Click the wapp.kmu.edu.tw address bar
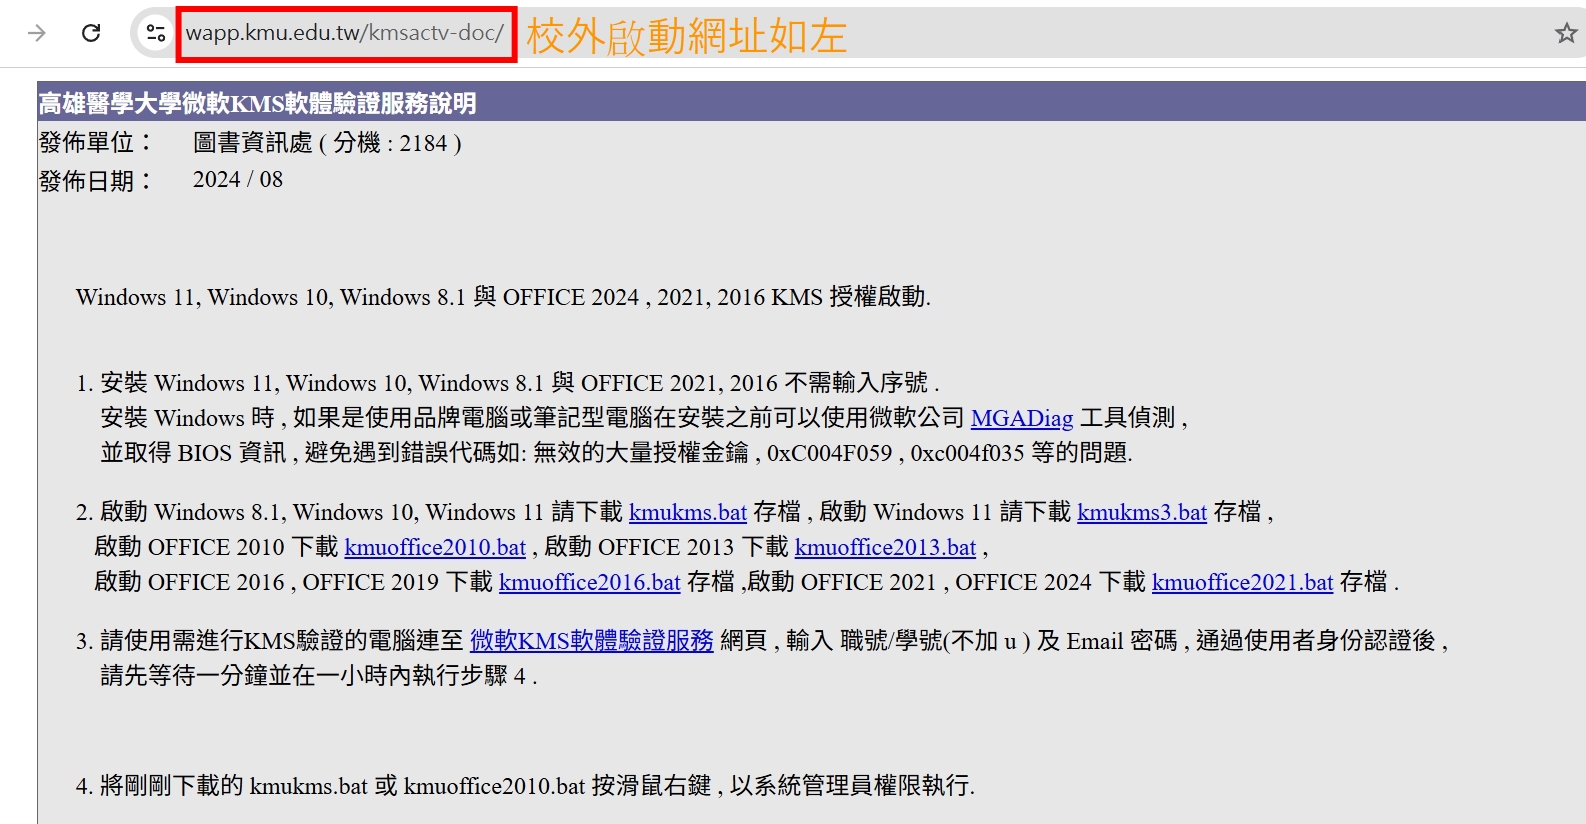This screenshot has width=1586, height=824. [345, 33]
